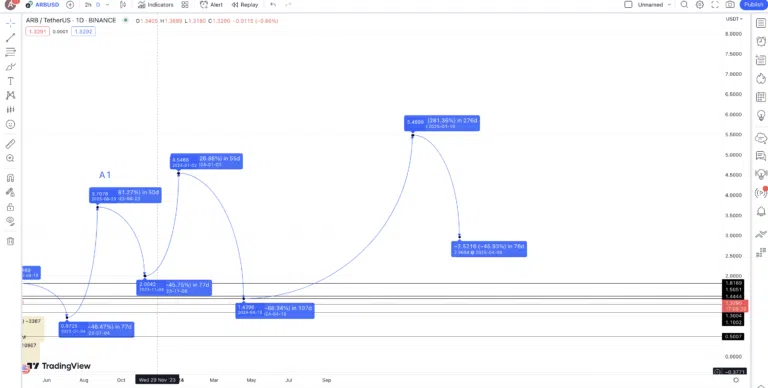768x388 pixels.
Task: Select the ruler measure tool
Action: 10,144
